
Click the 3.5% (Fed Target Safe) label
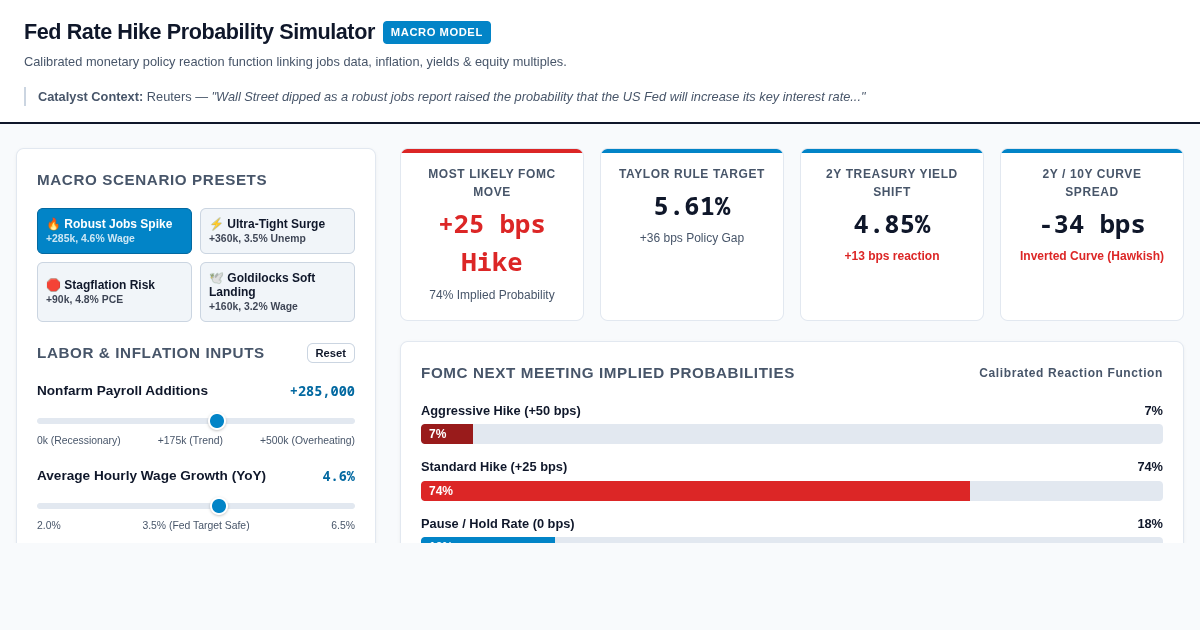point(196,525)
